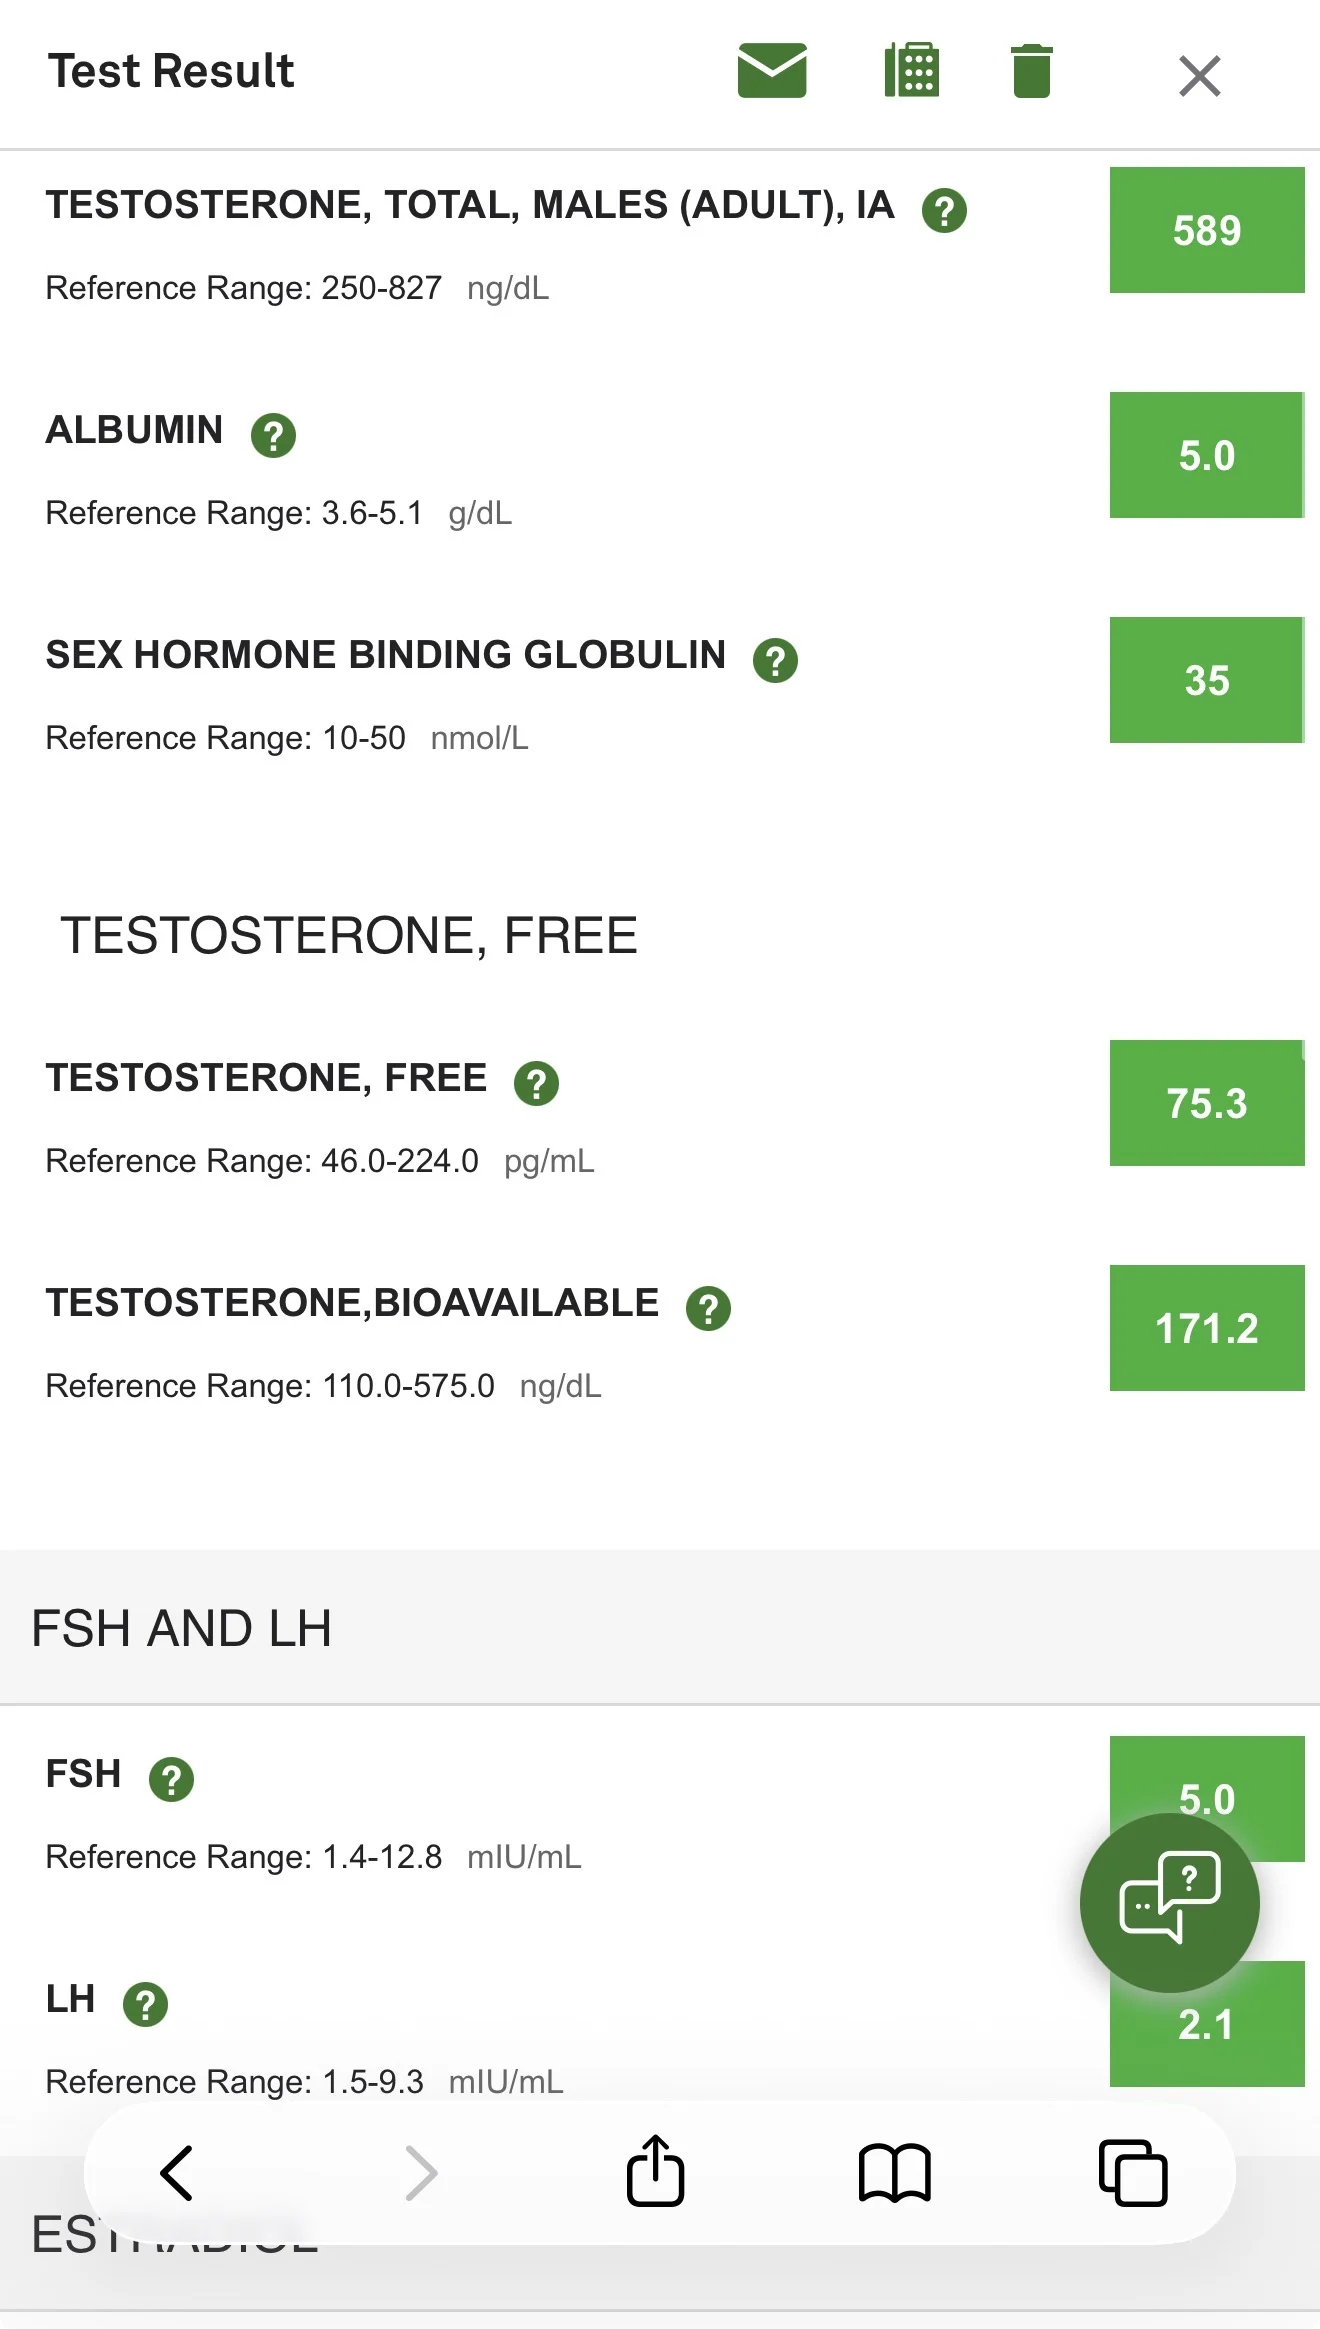
Task: Email the test result using envelope icon
Action: (771, 71)
